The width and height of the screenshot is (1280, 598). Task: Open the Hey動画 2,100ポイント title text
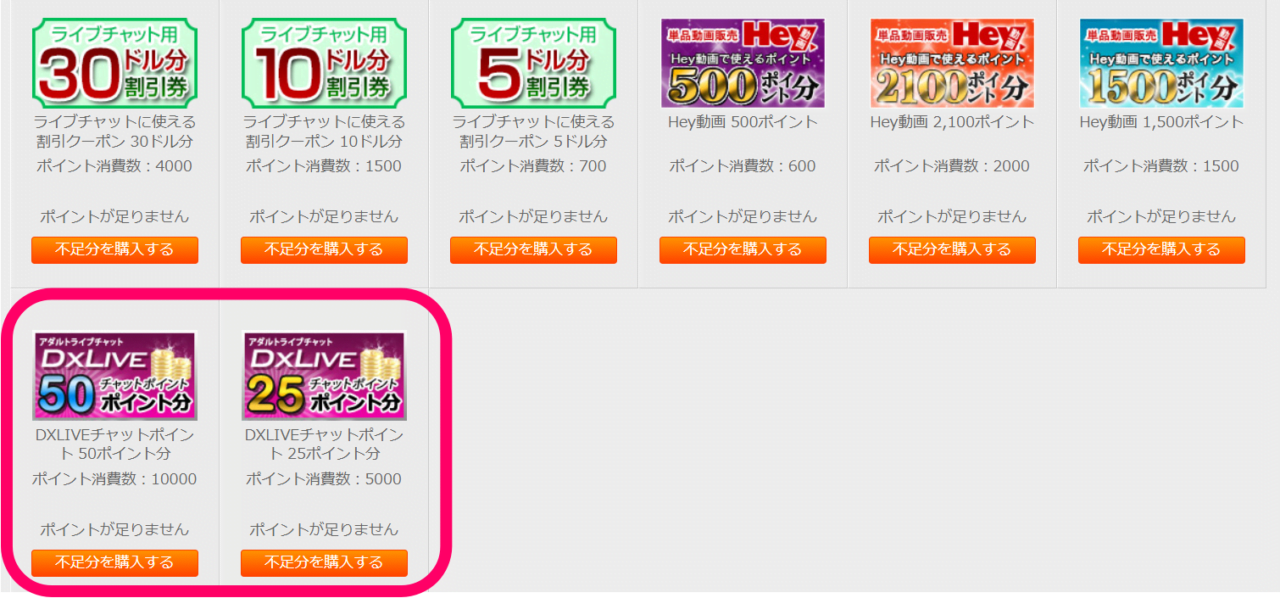(x=952, y=122)
